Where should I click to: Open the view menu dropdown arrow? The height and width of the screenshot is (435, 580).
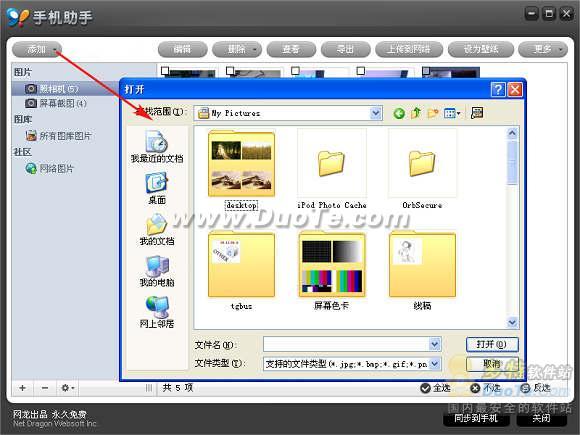click(x=459, y=113)
